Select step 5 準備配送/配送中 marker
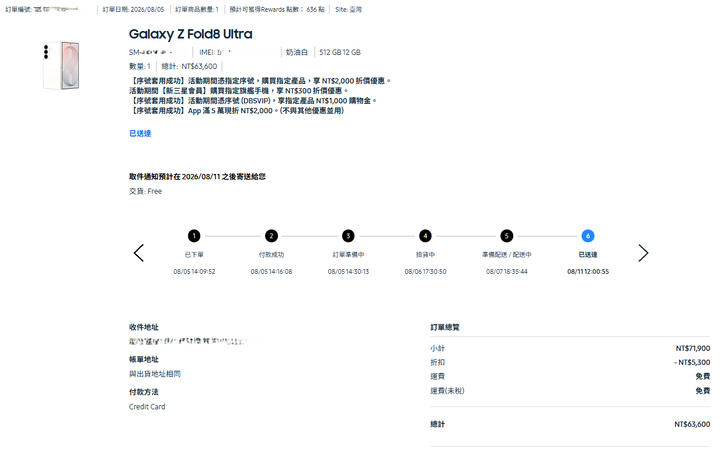The width and height of the screenshot is (720, 456). click(506, 236)
